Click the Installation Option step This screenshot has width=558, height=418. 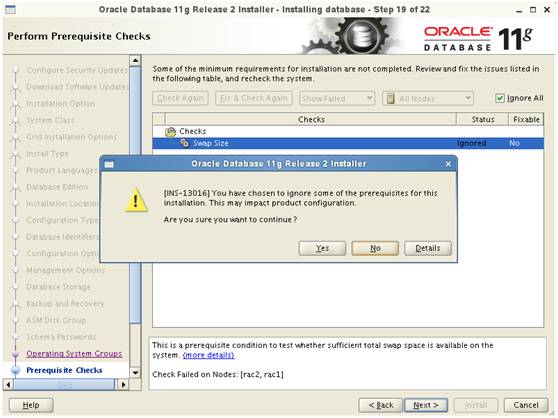pyautogui.click(x=60, y=104)
